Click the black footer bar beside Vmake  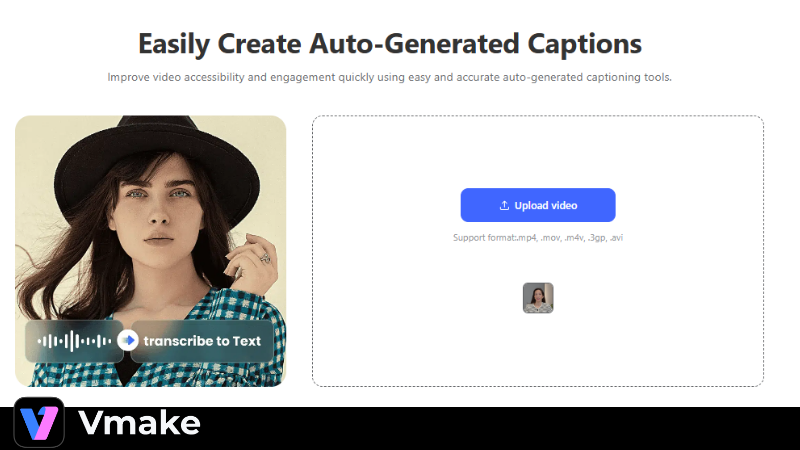[500, 428]
